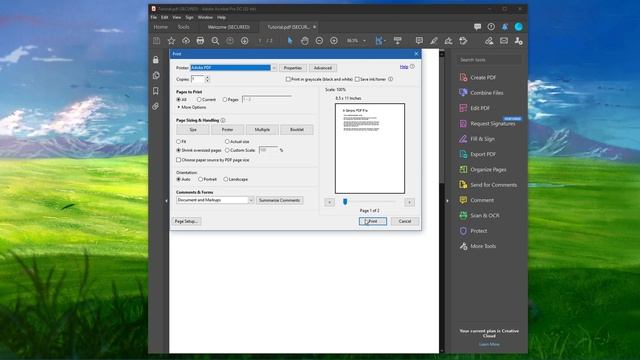Click the next preview page arrow button
Image resolution: width=640 pixels, height=360 pixels.
pyautogui.click(x=409, y=202)
